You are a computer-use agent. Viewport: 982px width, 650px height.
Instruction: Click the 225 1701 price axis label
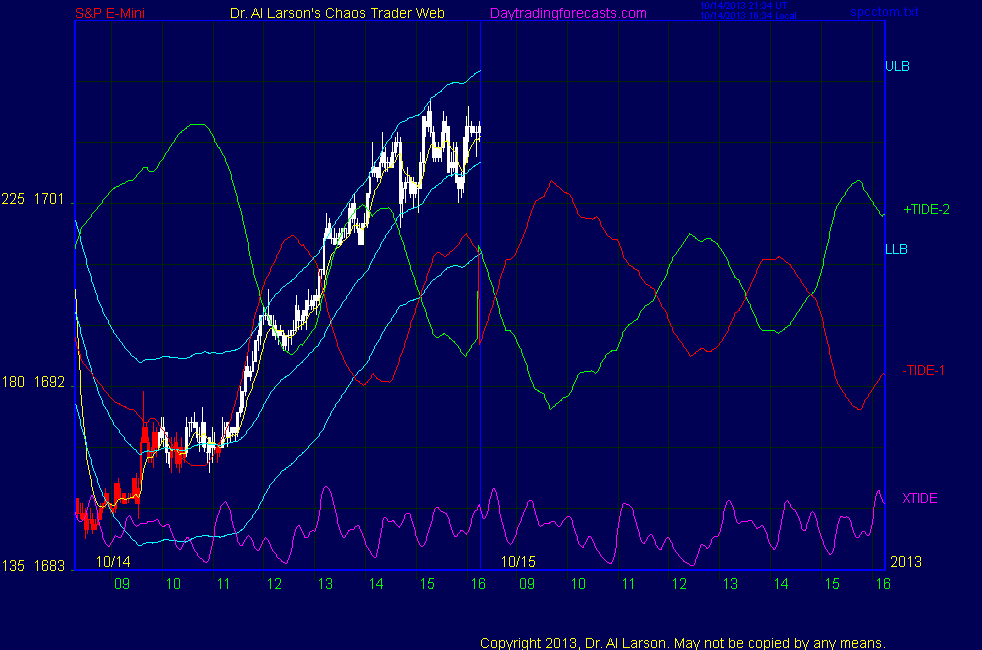pyautogui.click(x=33, y=199)
